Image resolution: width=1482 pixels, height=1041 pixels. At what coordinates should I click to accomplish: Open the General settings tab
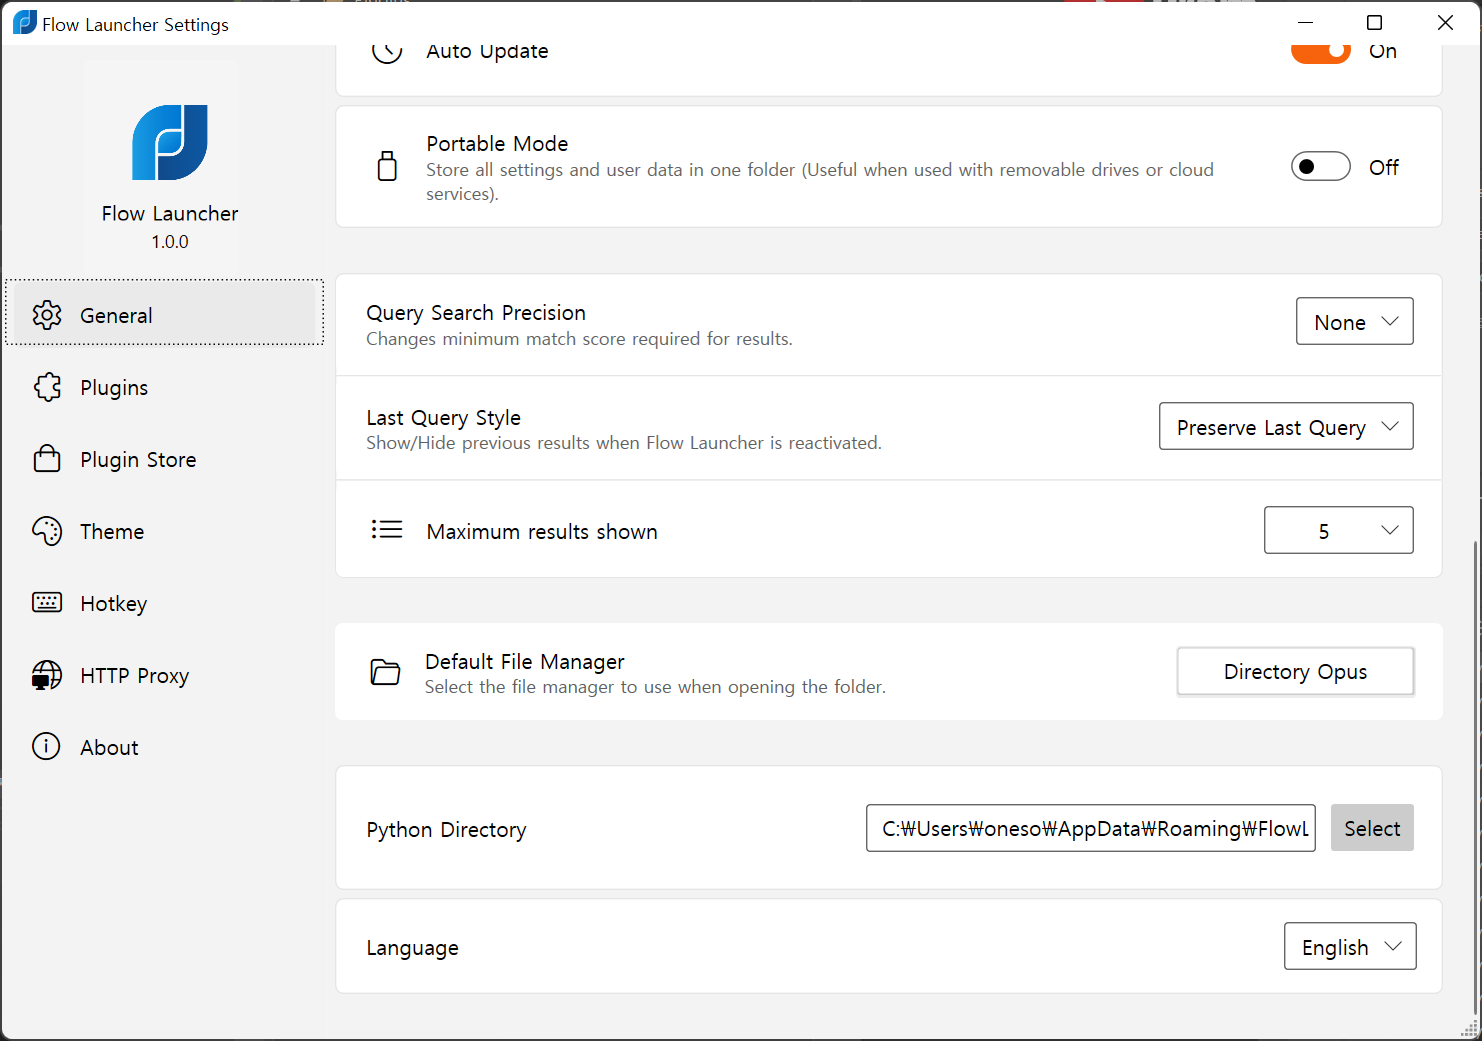click(164, 313)
